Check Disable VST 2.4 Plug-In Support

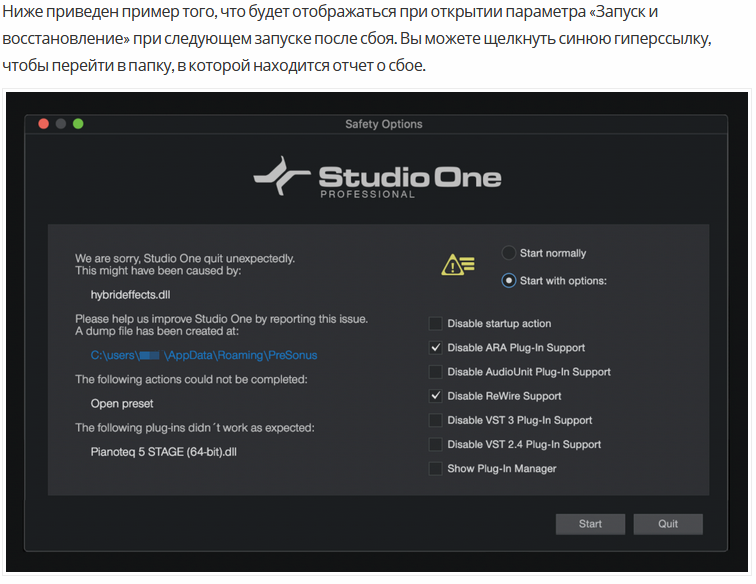point(435,444)
